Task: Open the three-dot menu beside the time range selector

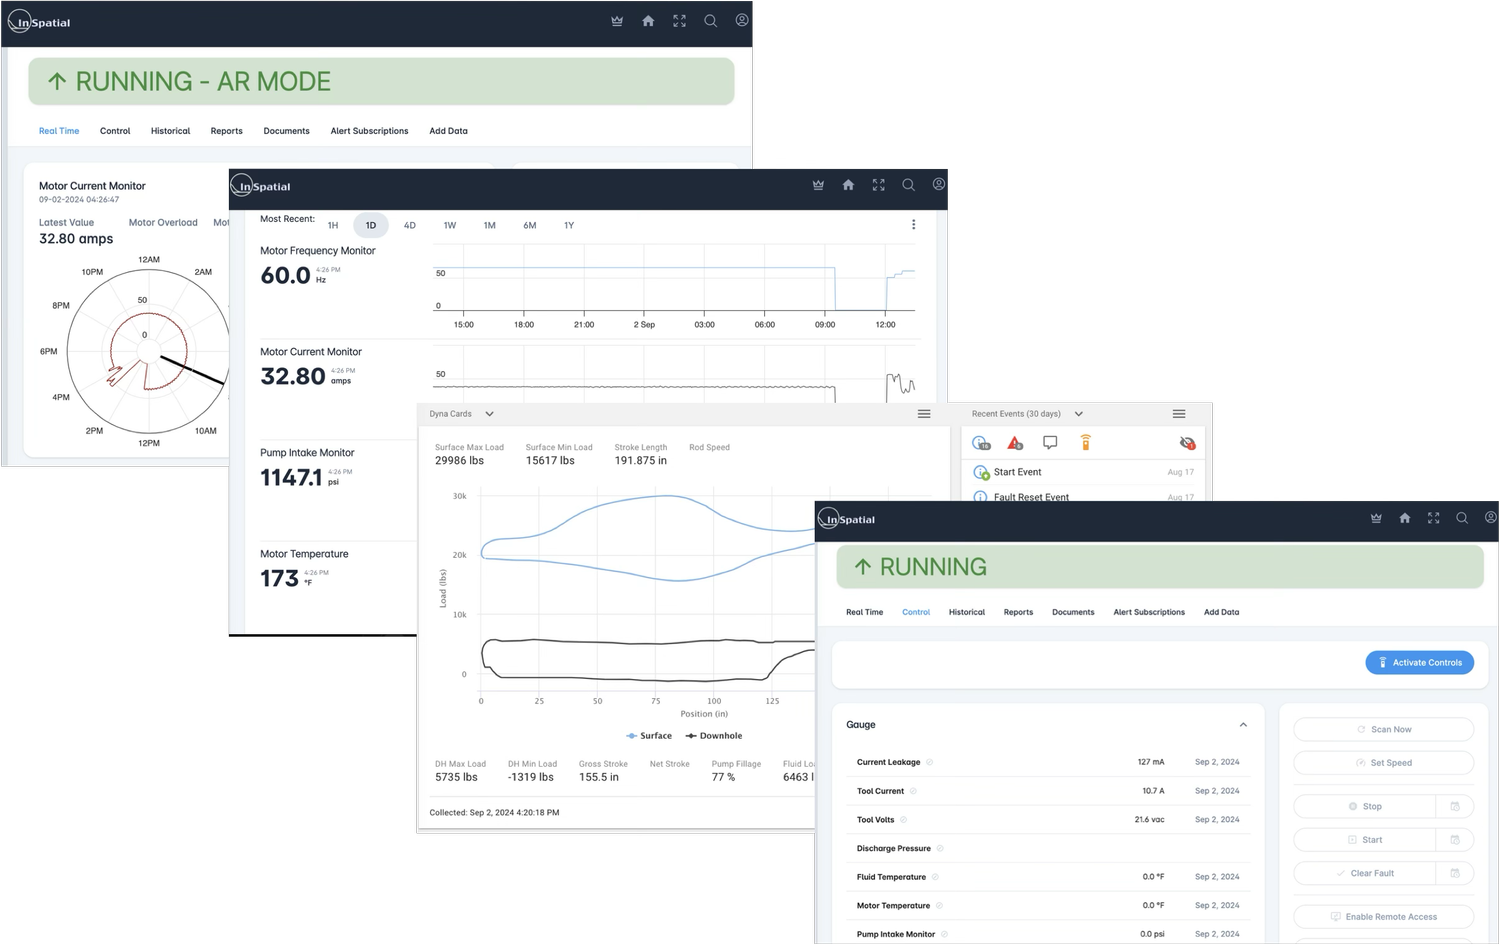Action: coord(913,224)
